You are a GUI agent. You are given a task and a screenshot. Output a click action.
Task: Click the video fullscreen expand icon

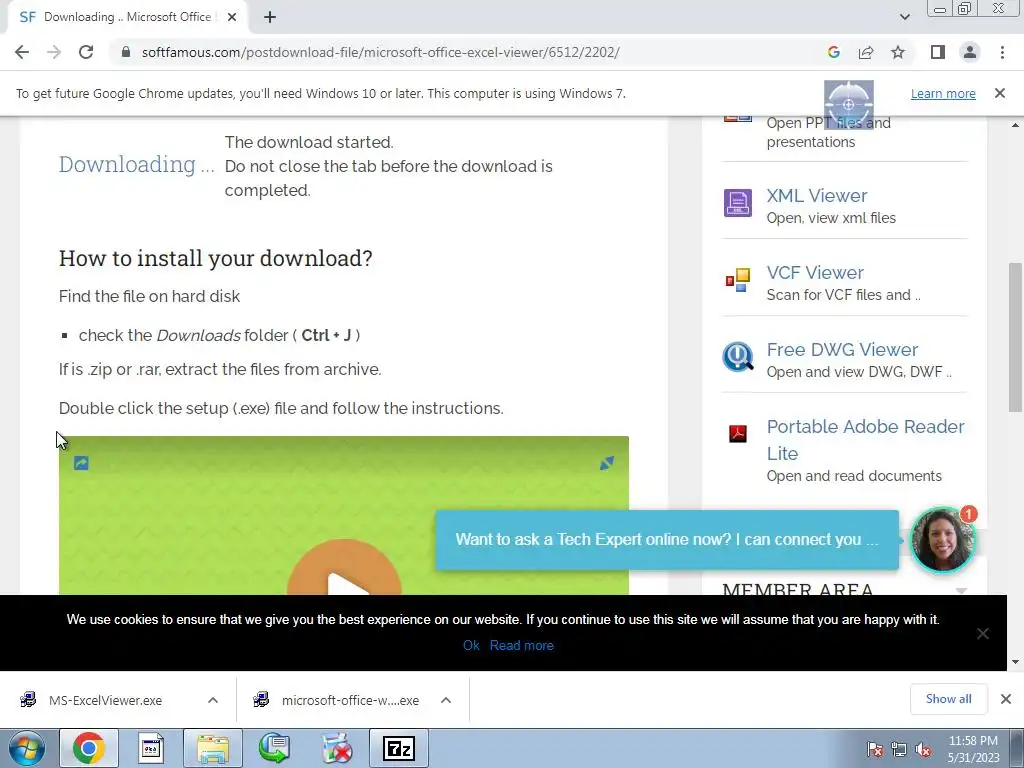point(607,463)
